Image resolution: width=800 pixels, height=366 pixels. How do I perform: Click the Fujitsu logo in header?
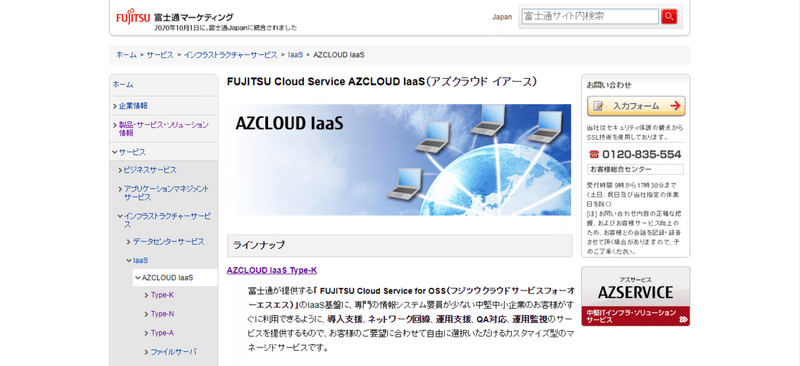133,16
